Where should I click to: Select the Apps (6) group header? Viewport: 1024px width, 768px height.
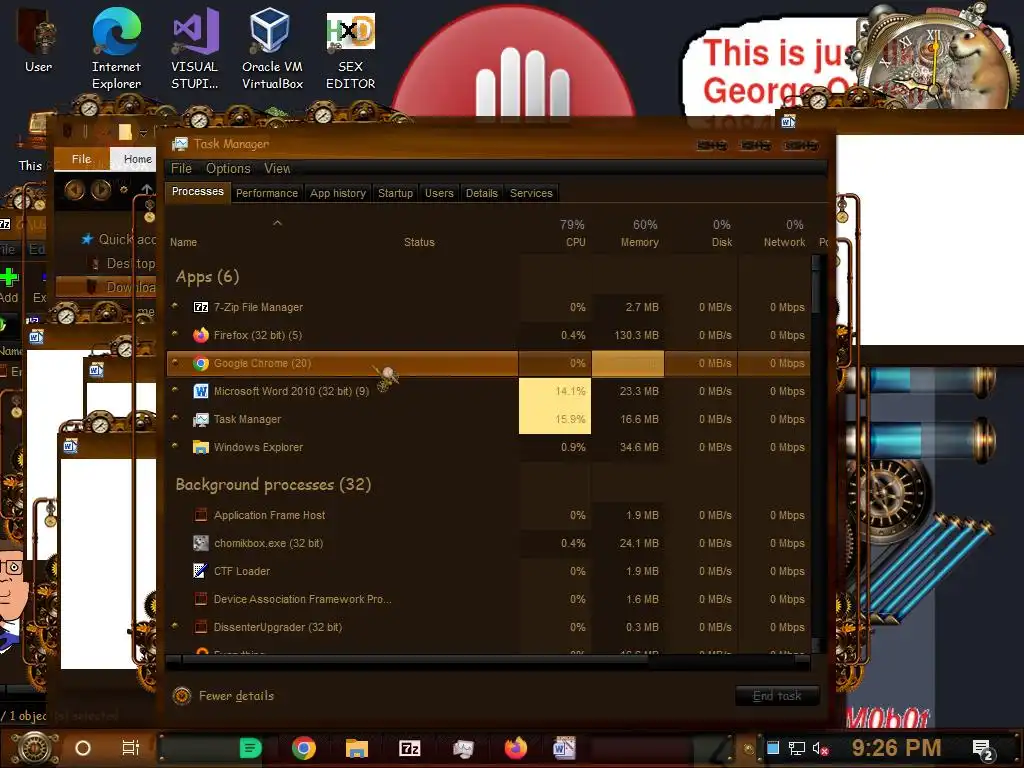coord(207,277)
